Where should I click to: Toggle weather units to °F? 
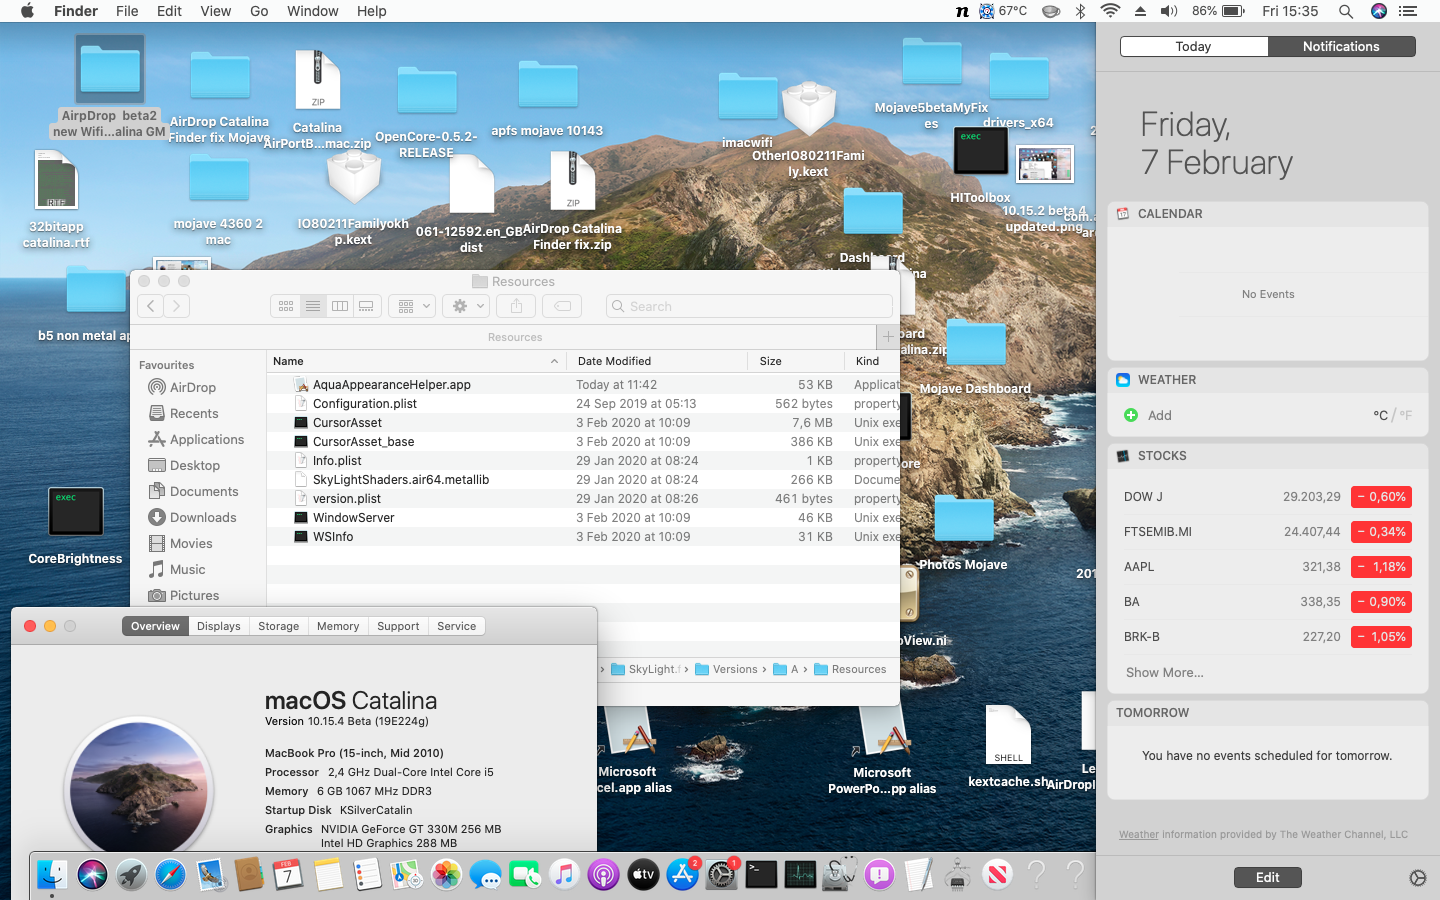pos(1406,415)
